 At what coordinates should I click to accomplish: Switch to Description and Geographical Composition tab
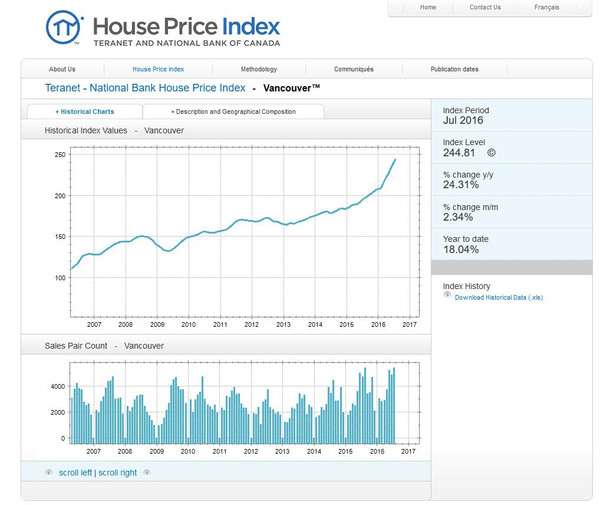pyautogui.click(x=233, y=112)
